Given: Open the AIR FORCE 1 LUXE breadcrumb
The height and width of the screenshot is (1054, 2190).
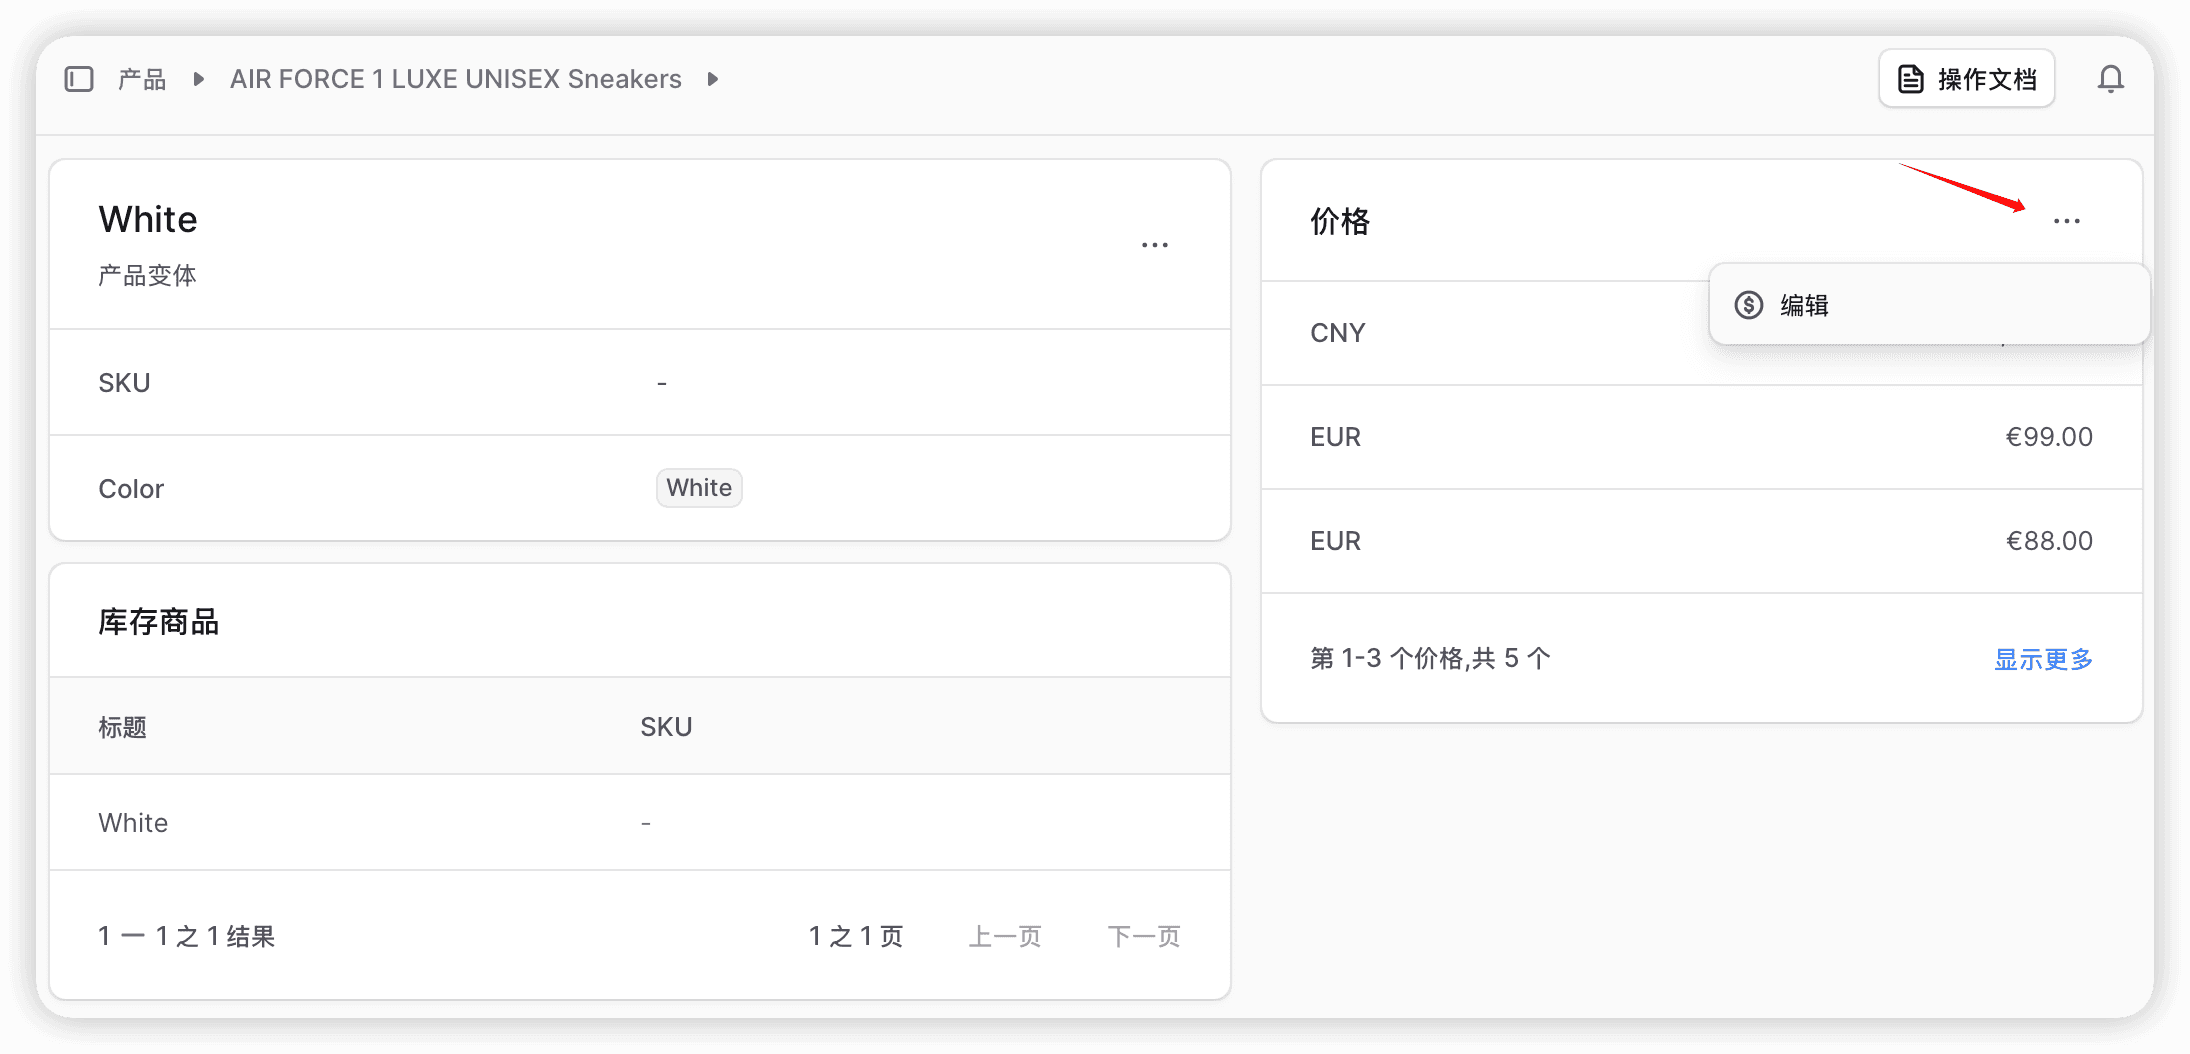Looking at the screenshot, I should click(x=455, y=79).
